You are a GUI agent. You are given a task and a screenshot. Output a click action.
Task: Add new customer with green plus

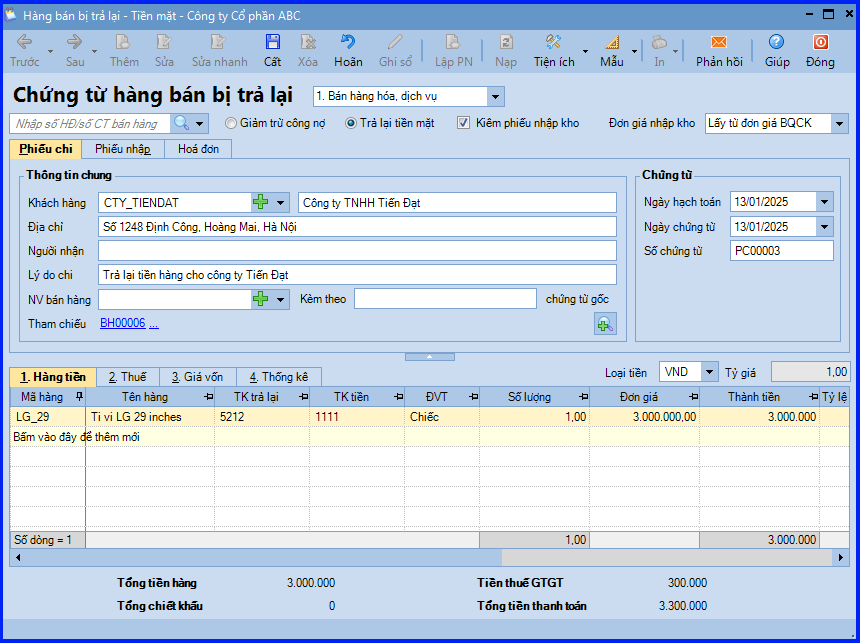[261, 202]
